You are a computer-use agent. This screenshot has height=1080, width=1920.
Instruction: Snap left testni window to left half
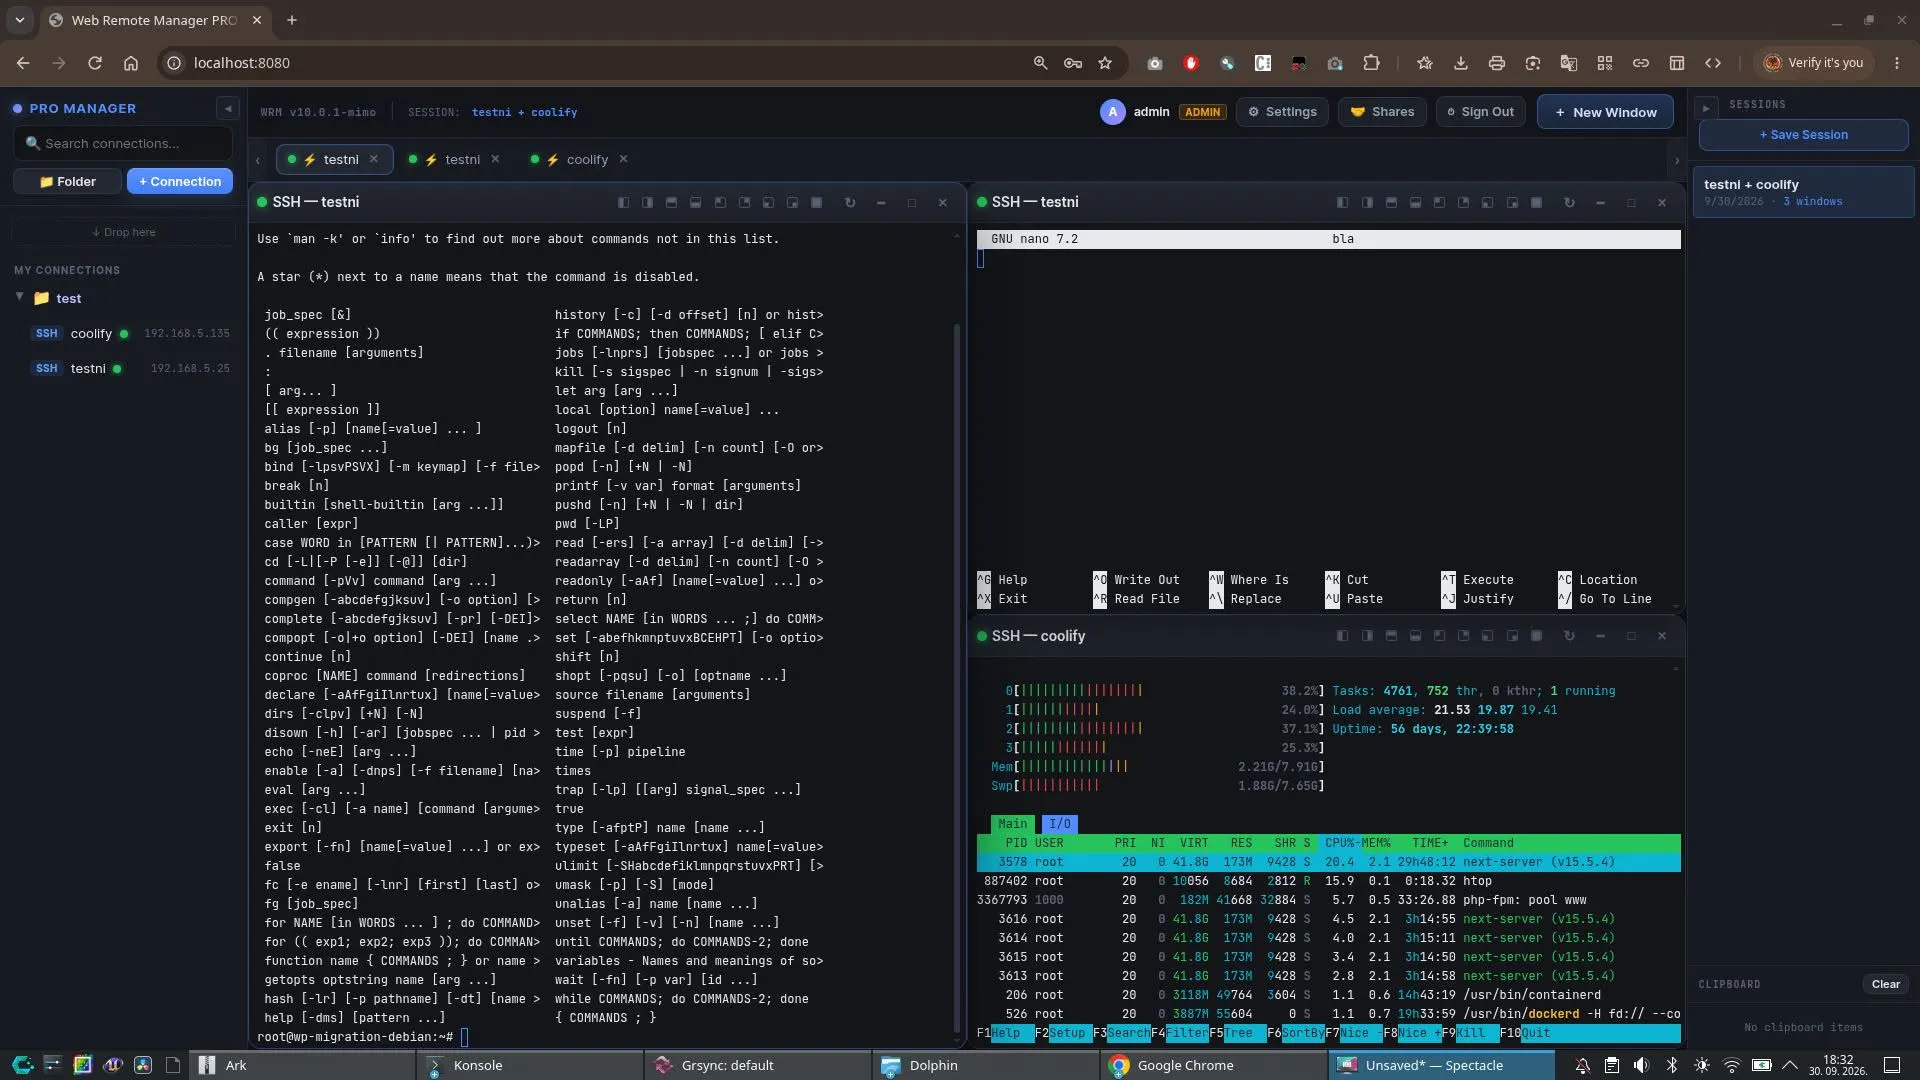(x=623, y=202)
